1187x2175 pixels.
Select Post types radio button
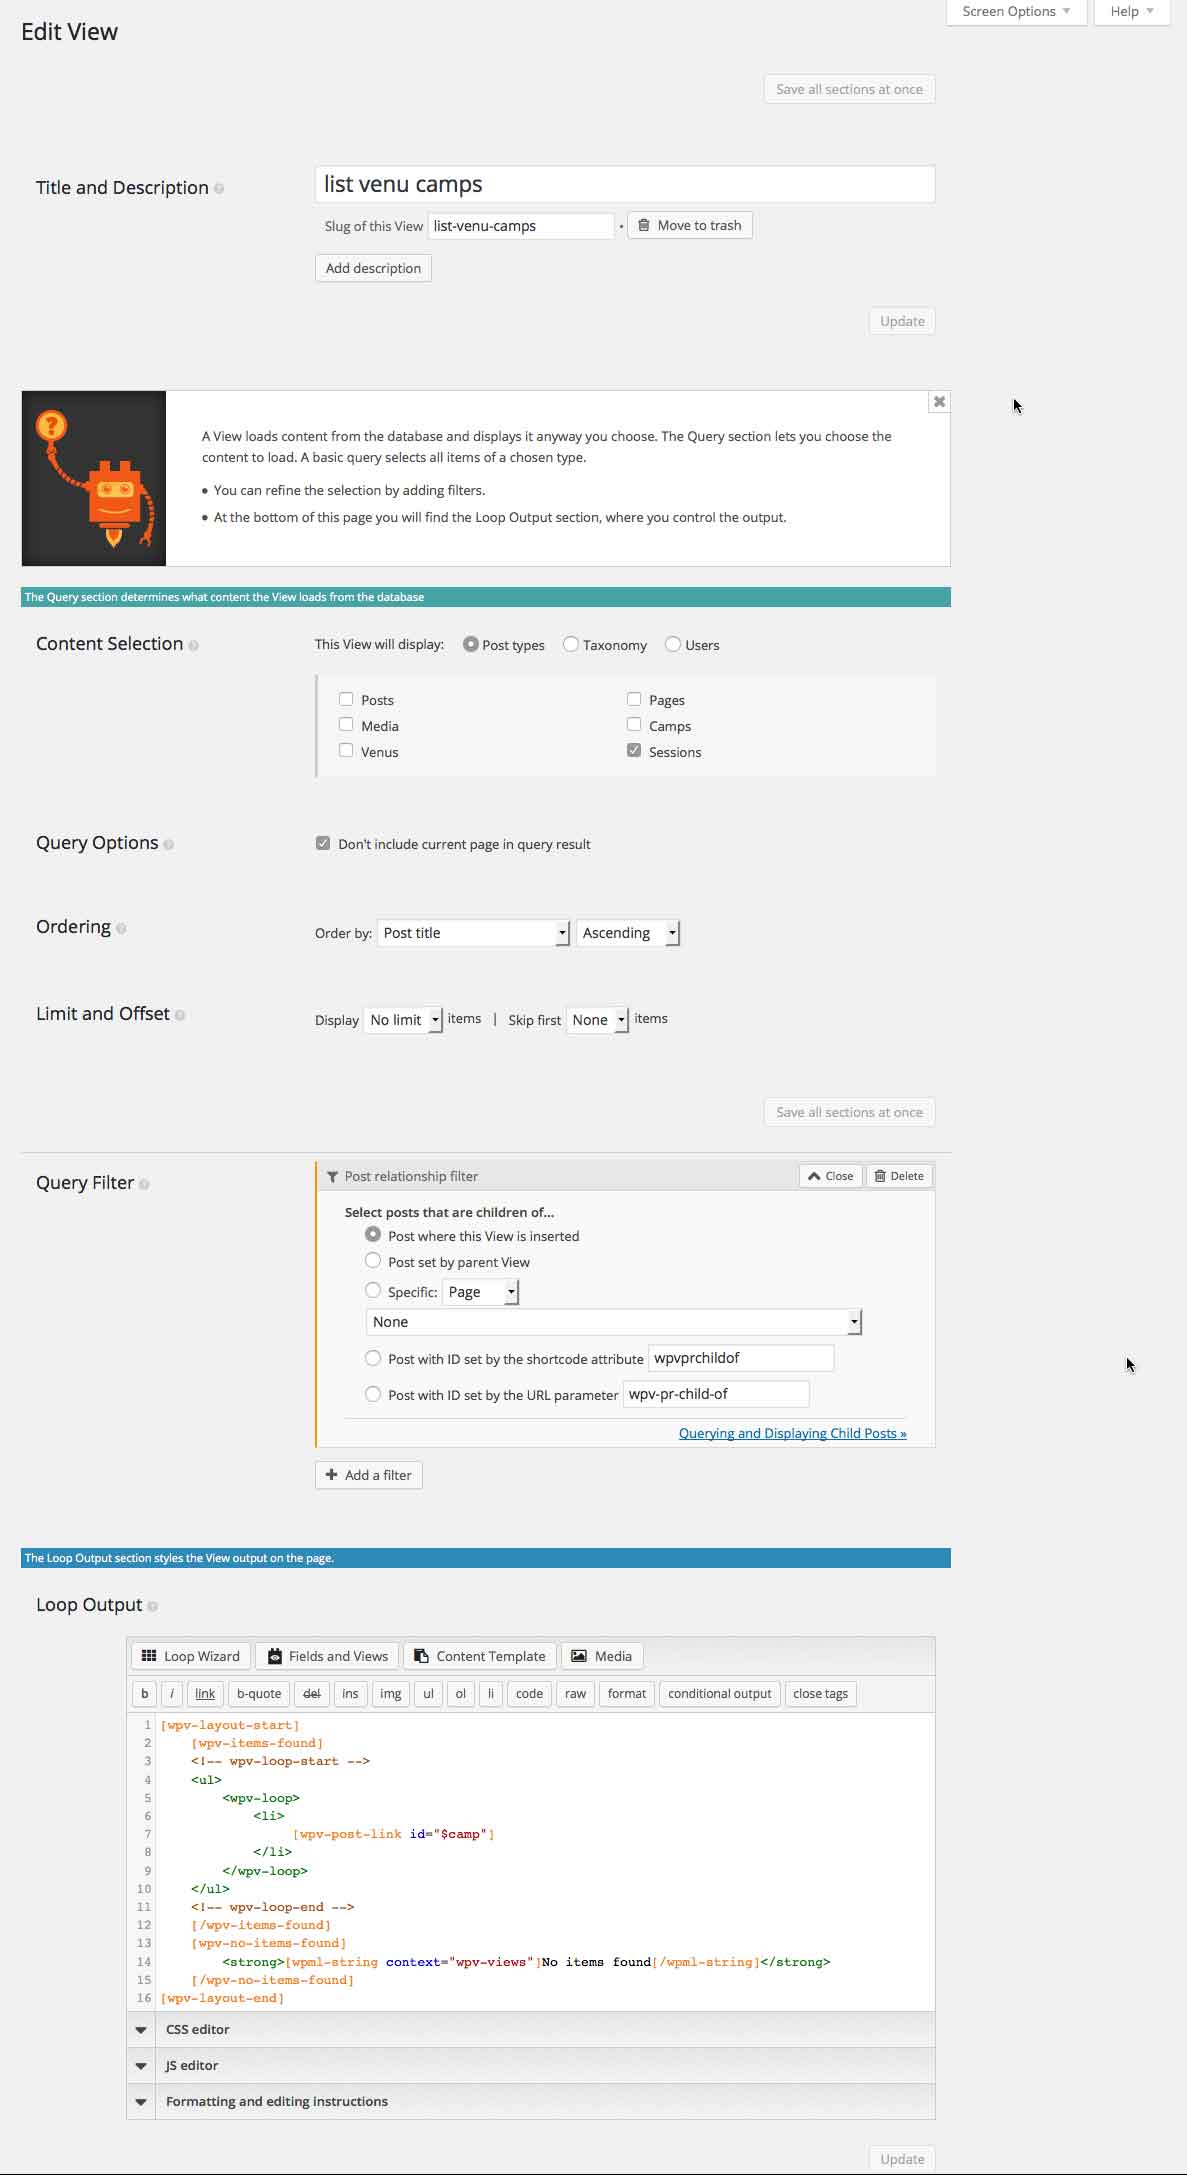click(470, 644)
